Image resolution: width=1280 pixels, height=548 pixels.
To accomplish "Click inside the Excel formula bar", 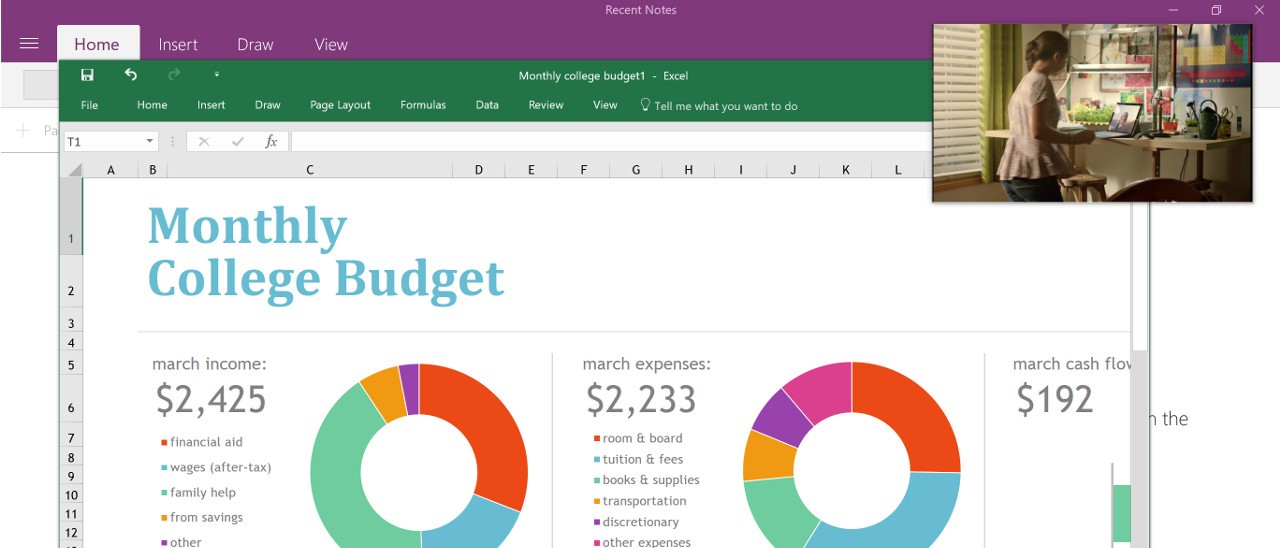I will point(611,142).
